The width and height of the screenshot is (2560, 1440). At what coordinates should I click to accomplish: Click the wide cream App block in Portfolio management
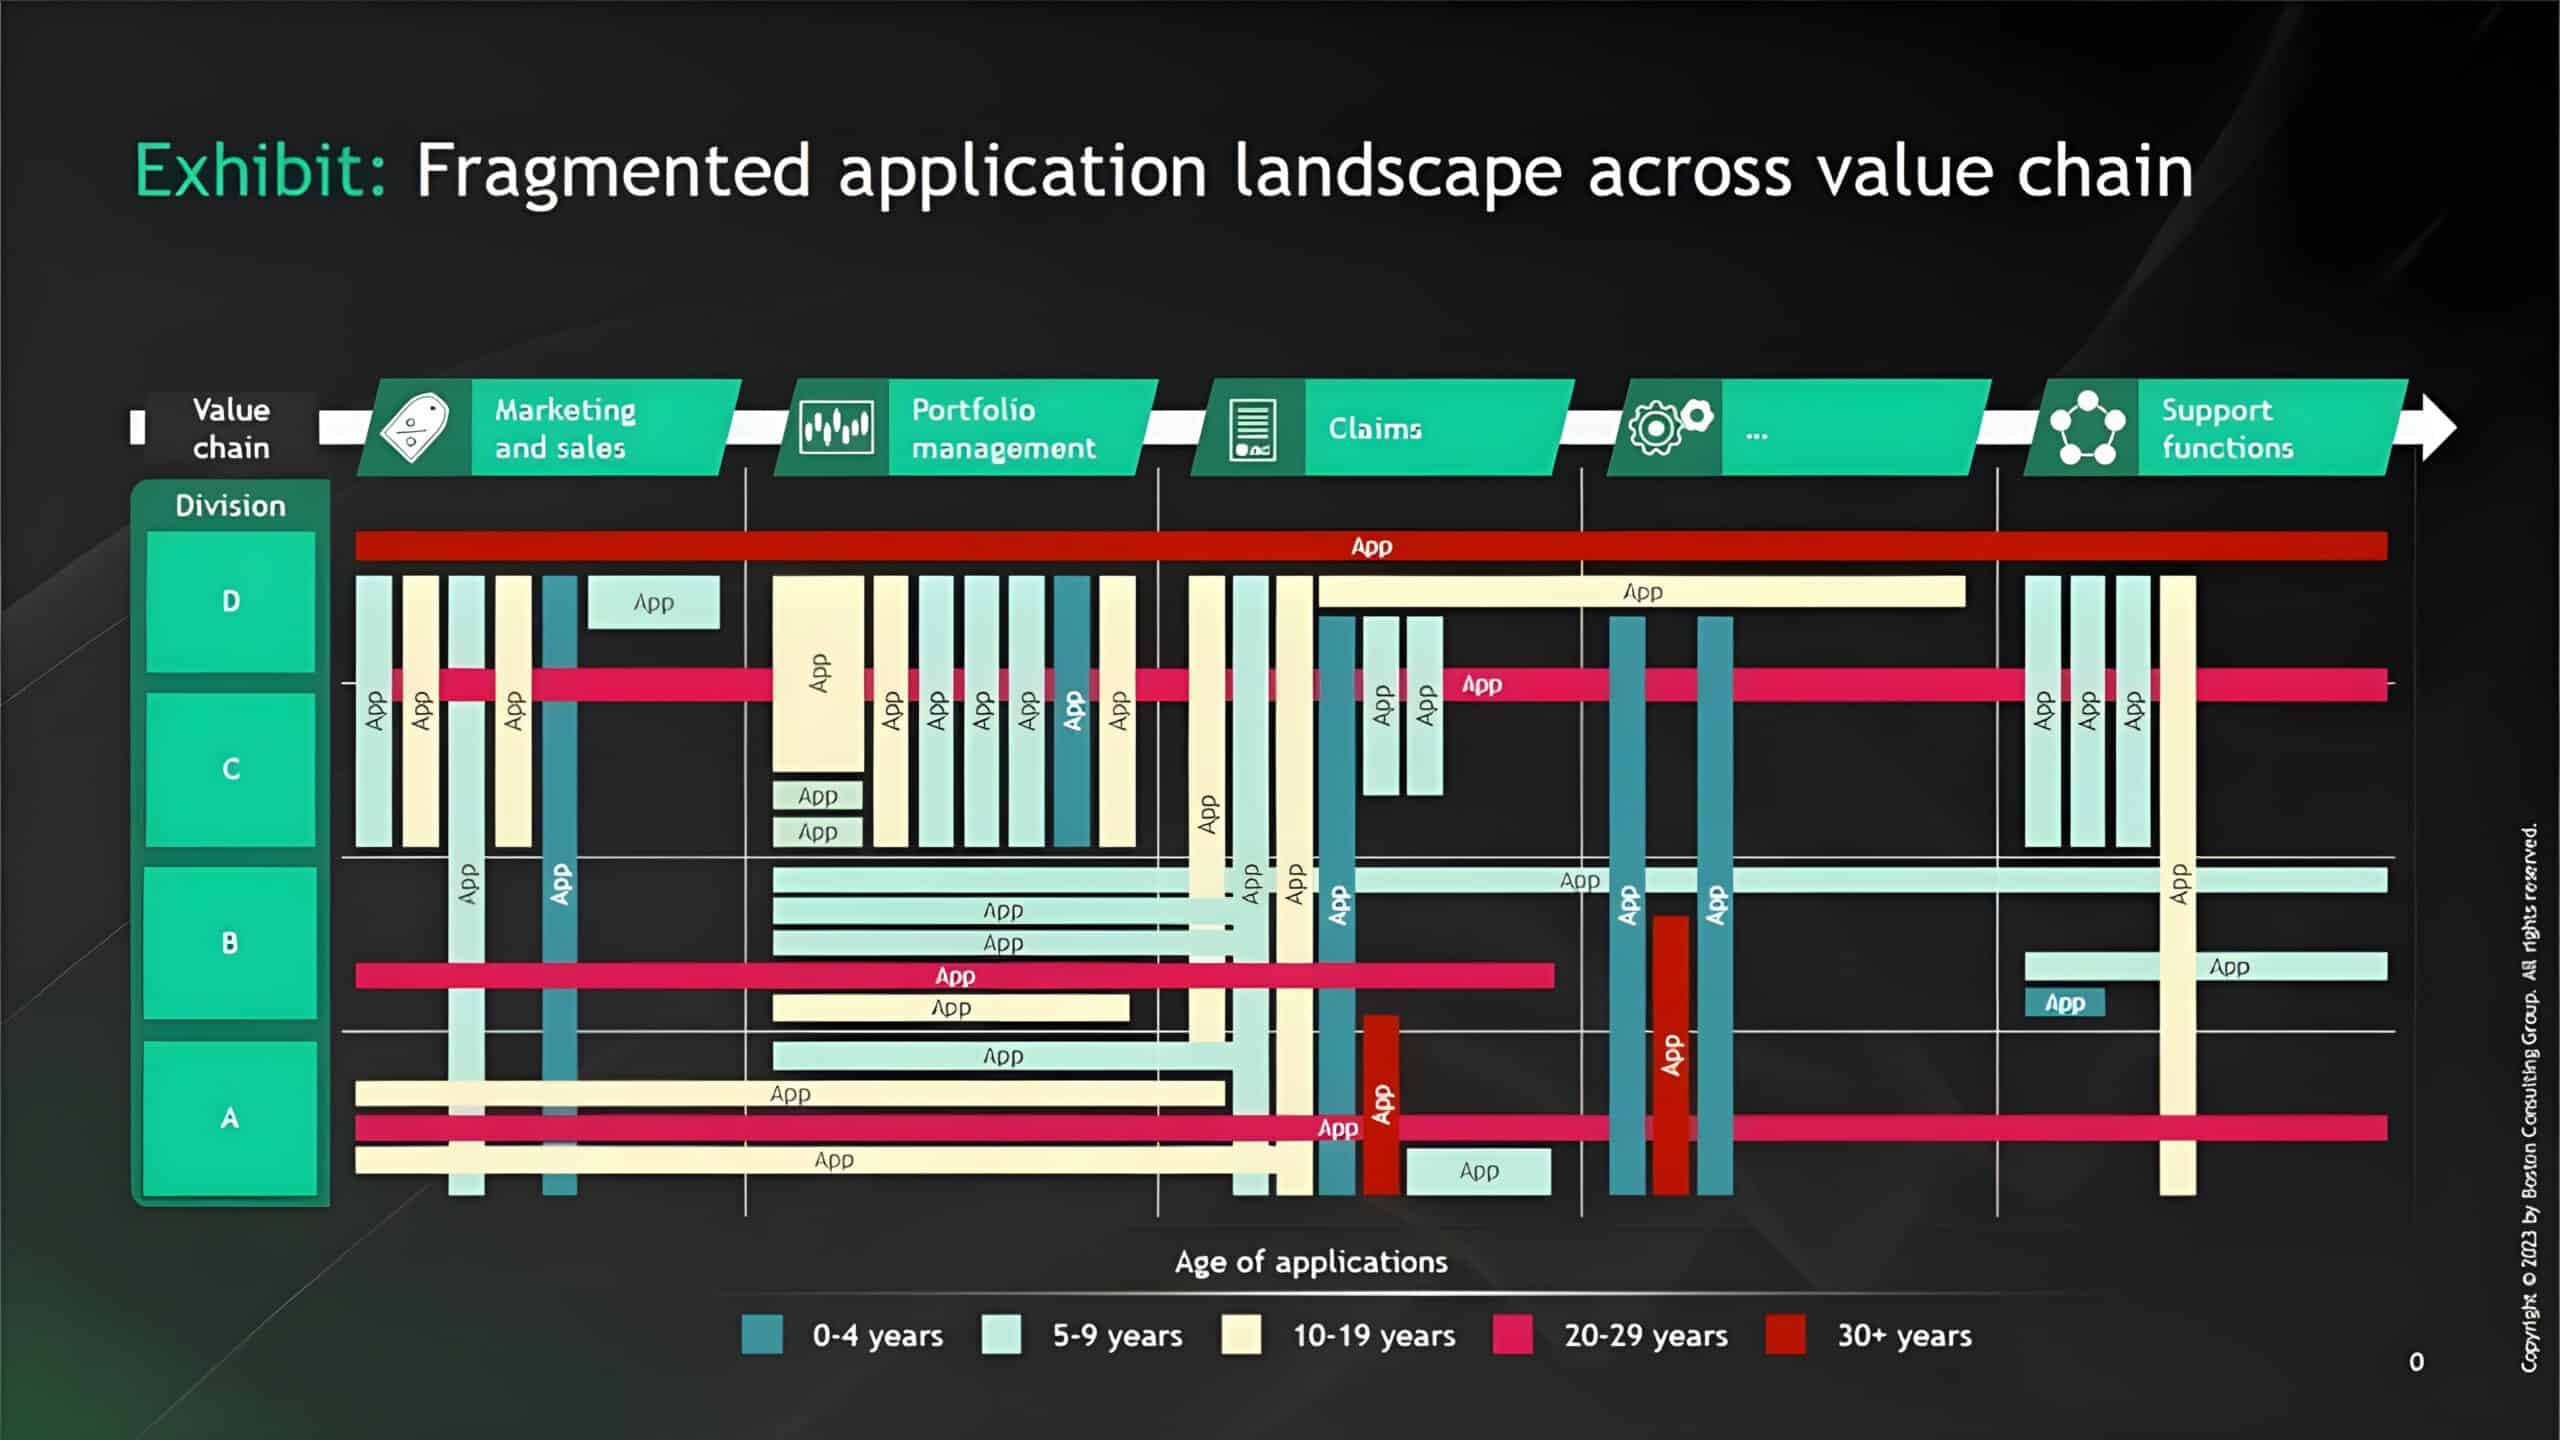click(818, 673)
